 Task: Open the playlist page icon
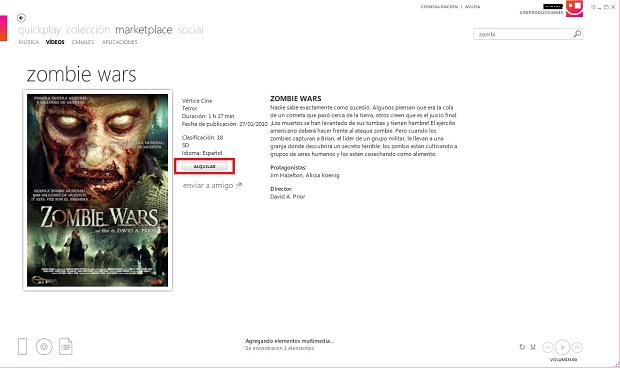coord(66,347)
